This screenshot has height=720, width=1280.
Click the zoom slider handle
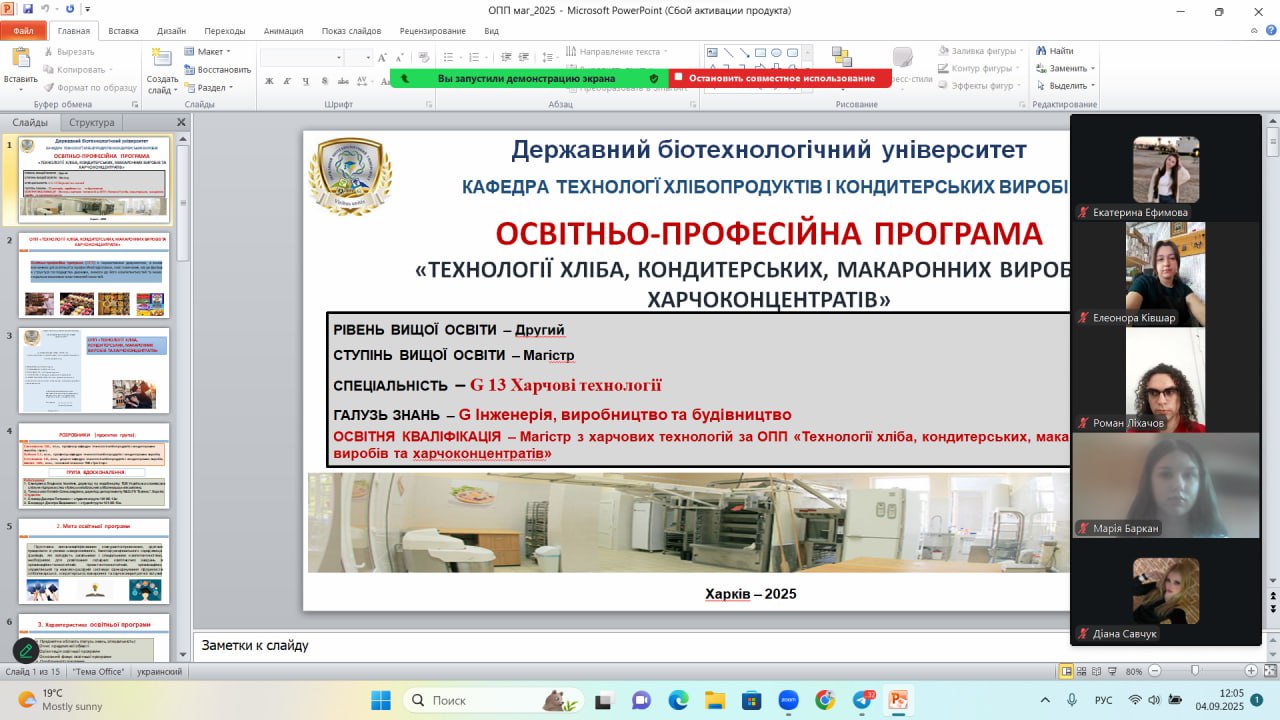coord(1195,671)
